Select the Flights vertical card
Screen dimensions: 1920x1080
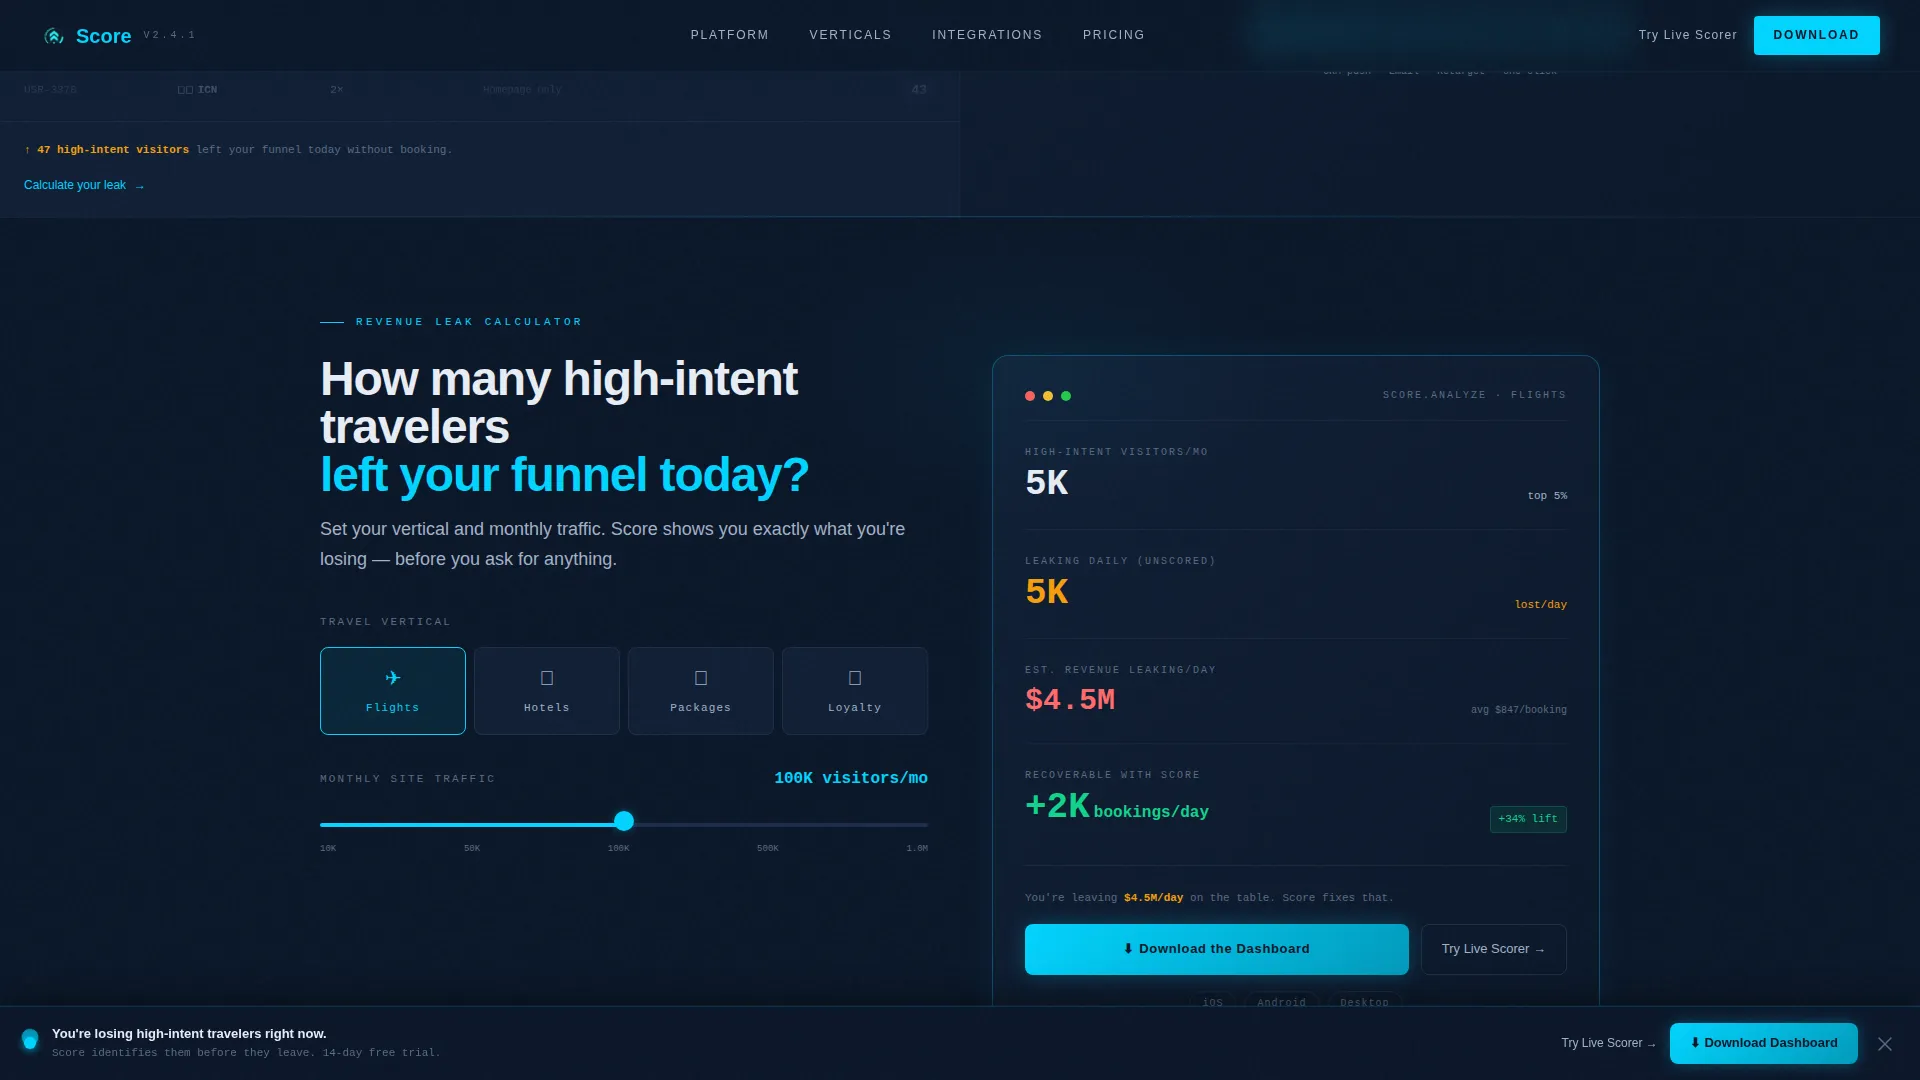point(393,691)
